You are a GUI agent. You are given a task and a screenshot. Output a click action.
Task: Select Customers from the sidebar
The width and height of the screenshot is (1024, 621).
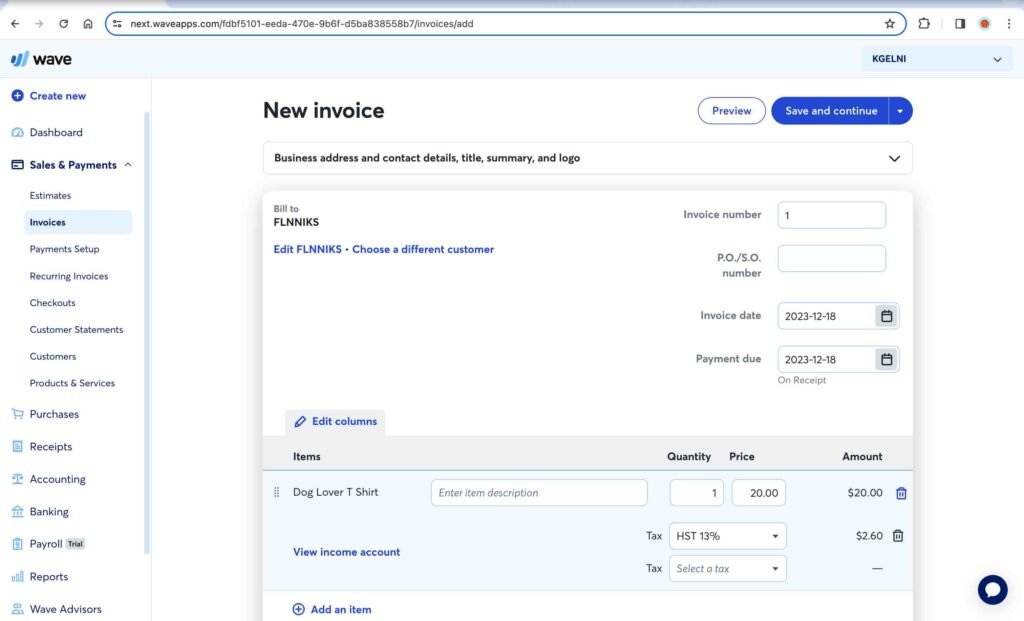(51, 356)
